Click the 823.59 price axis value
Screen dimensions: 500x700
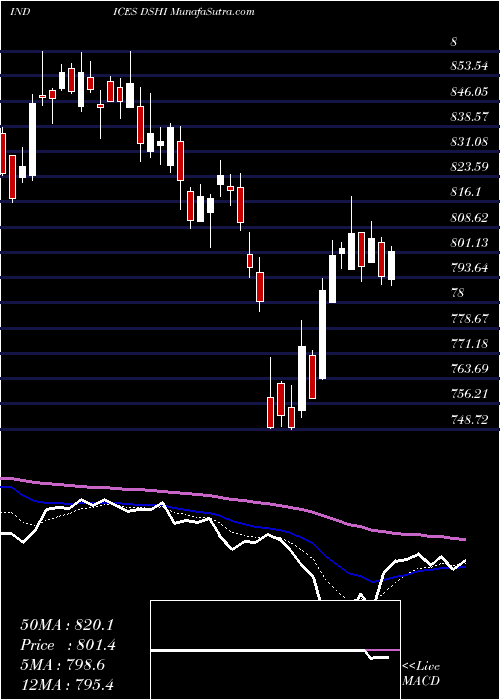pyautogui.click(x=469, y=167)
